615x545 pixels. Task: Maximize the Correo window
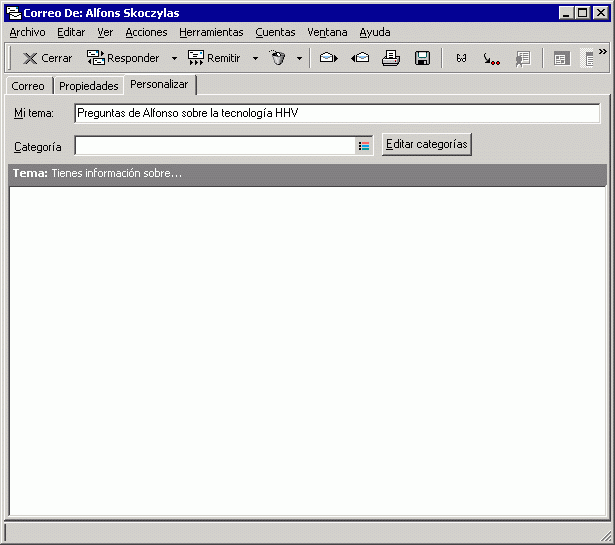click(x=583, y=13)
